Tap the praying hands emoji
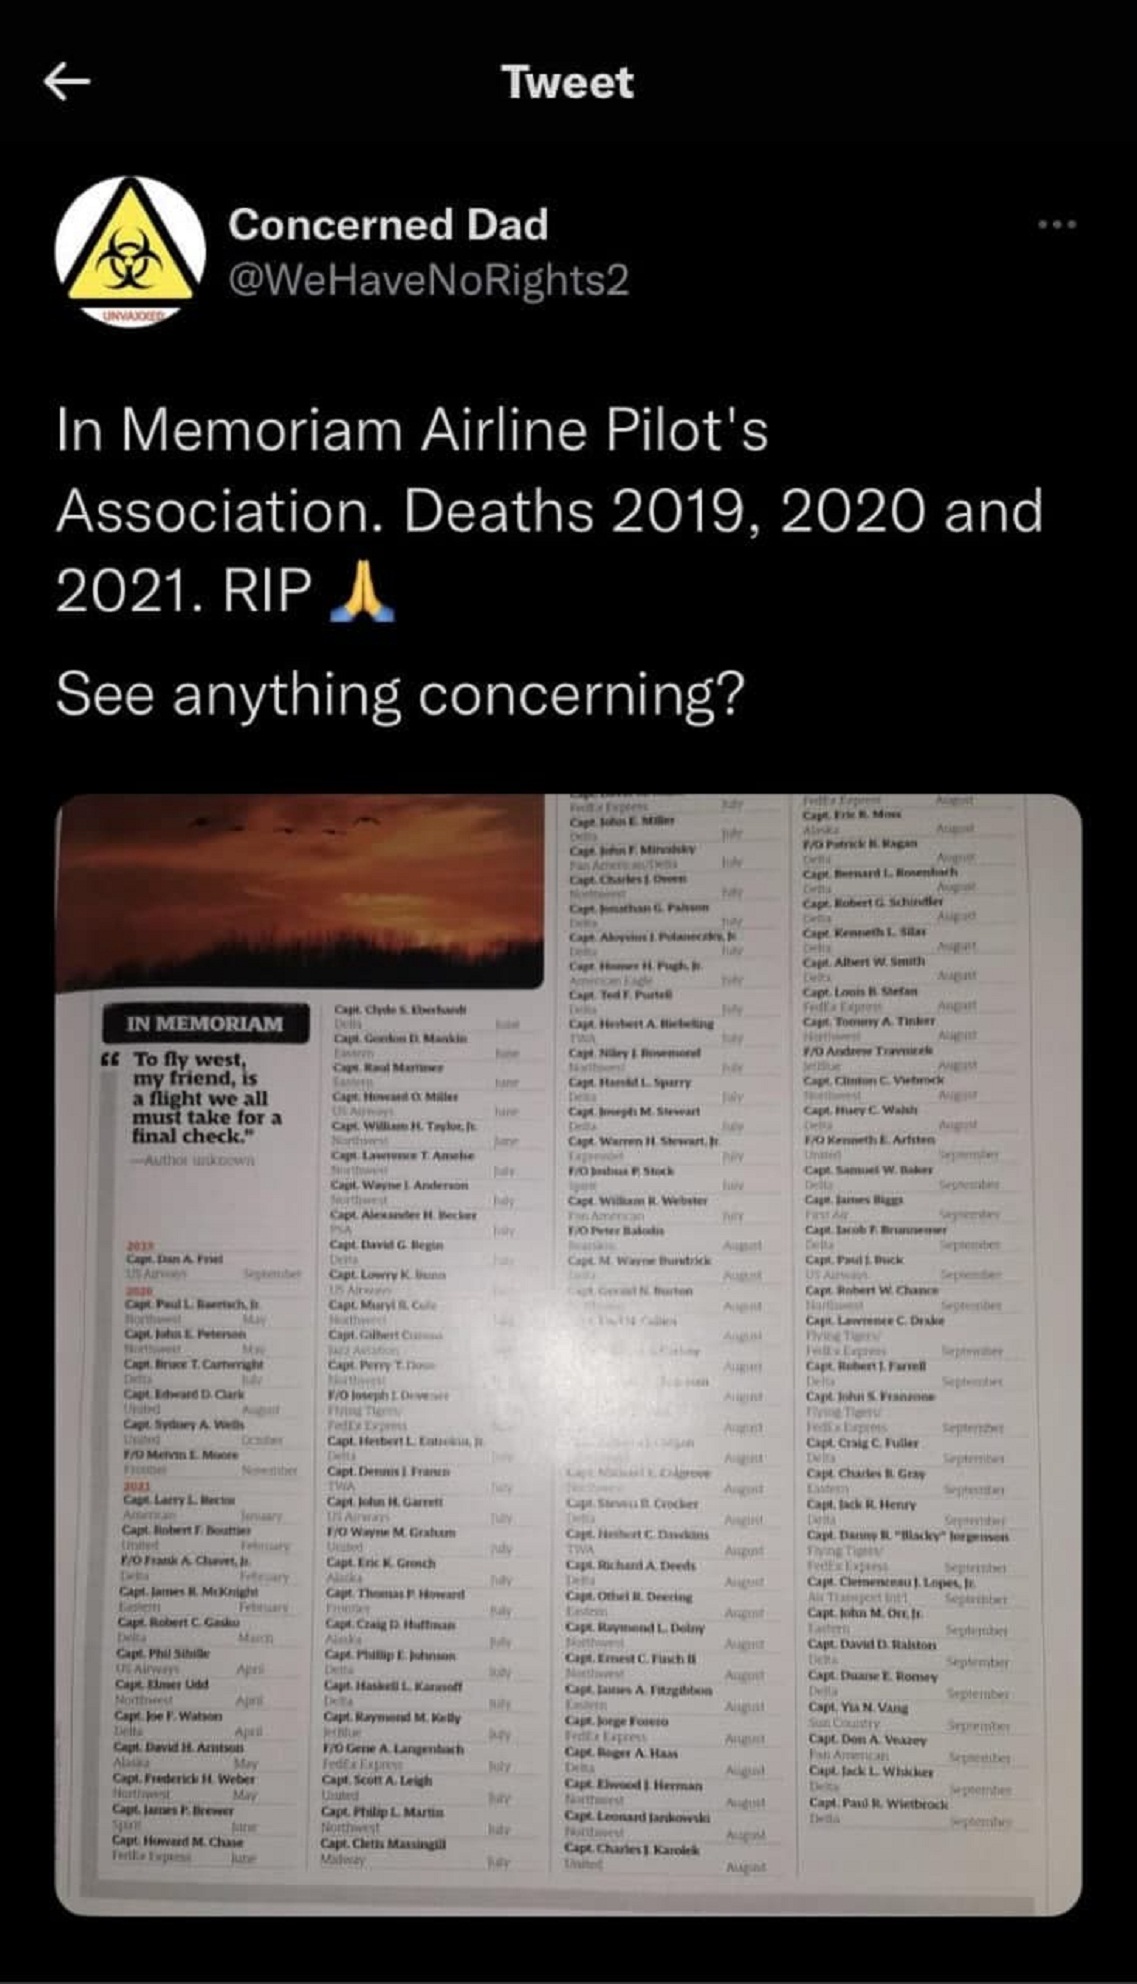 click(362, 592)
